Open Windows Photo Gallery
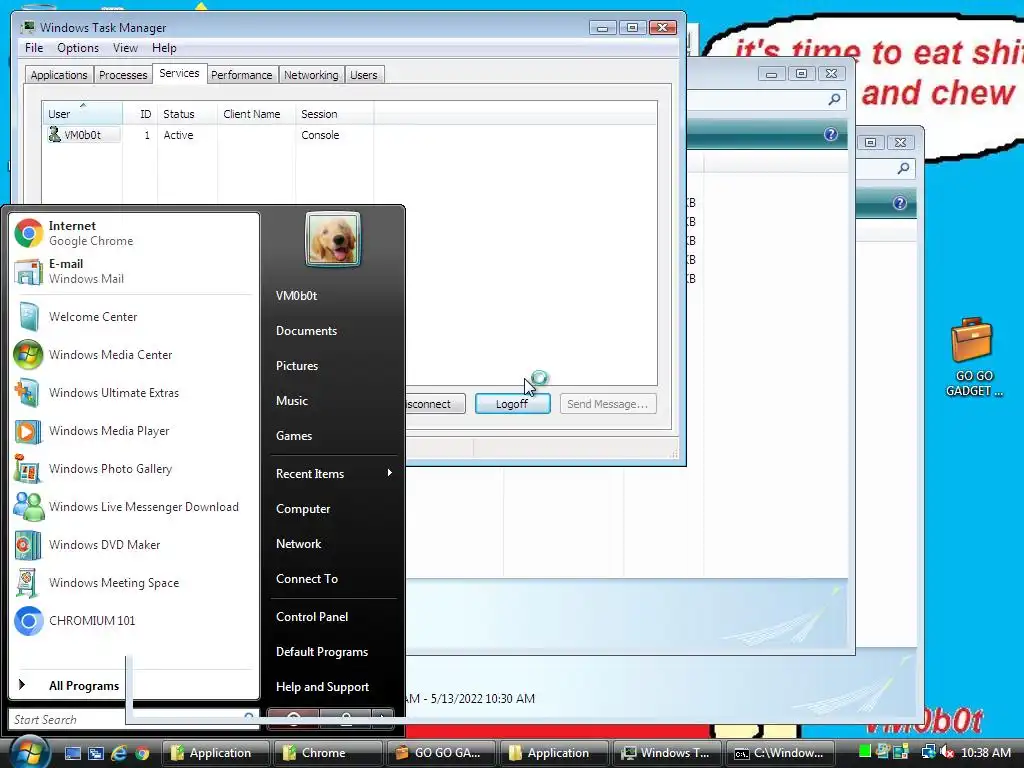 134,468
